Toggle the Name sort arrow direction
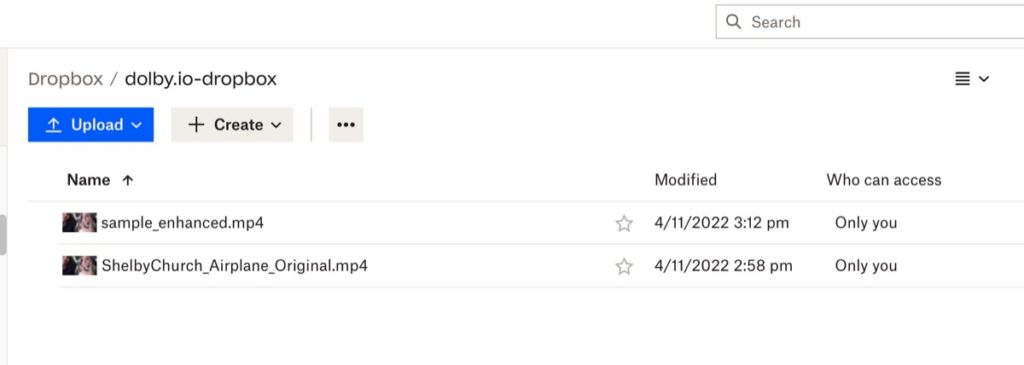 (128, 180)
